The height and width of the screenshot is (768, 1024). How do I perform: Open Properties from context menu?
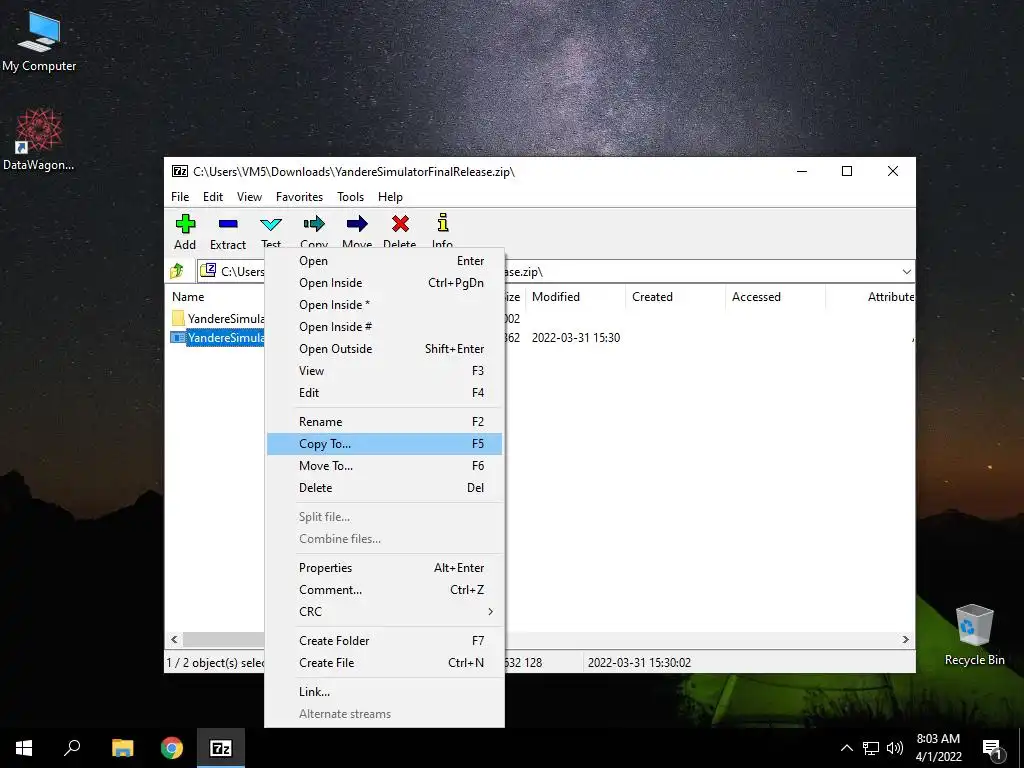click(x=385, y=568)
